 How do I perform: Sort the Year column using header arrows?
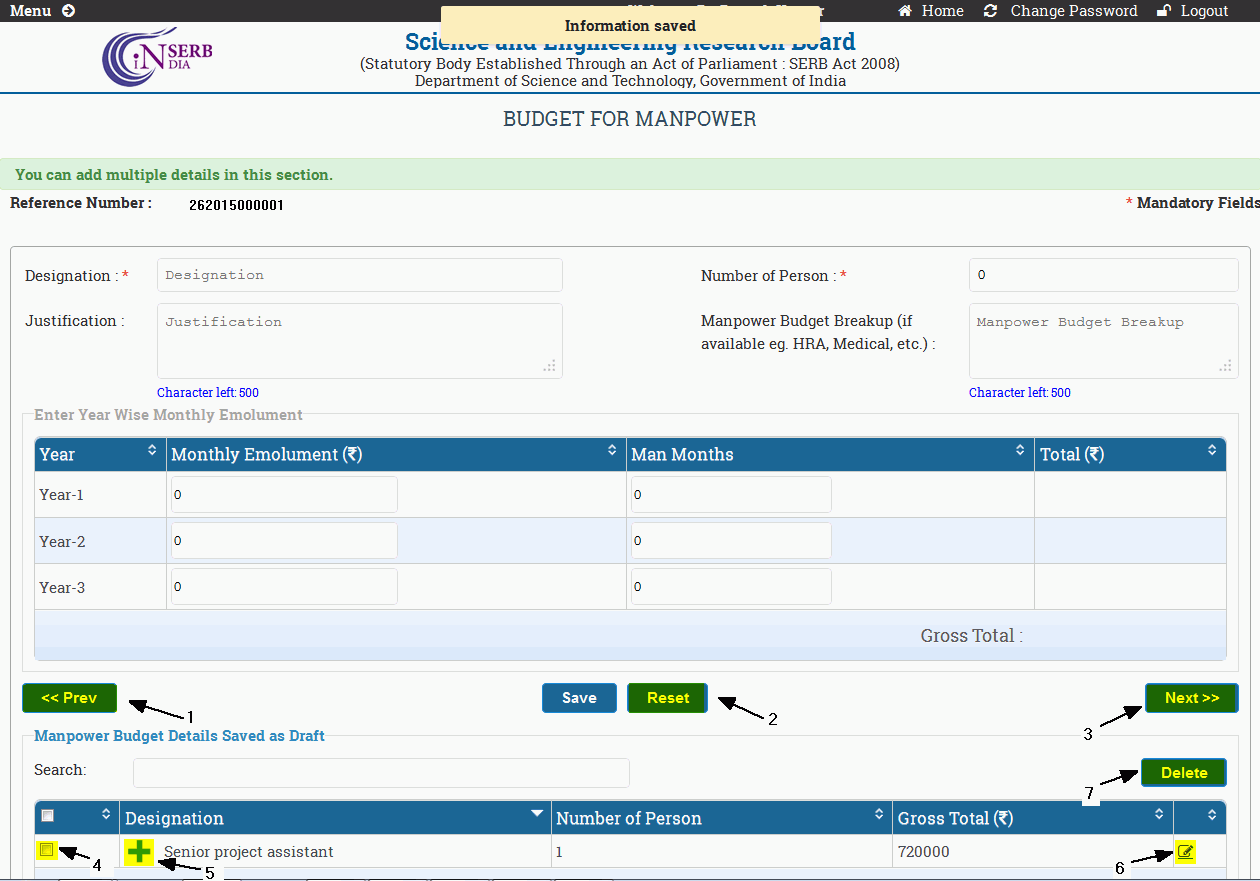[x=152, y=451]
